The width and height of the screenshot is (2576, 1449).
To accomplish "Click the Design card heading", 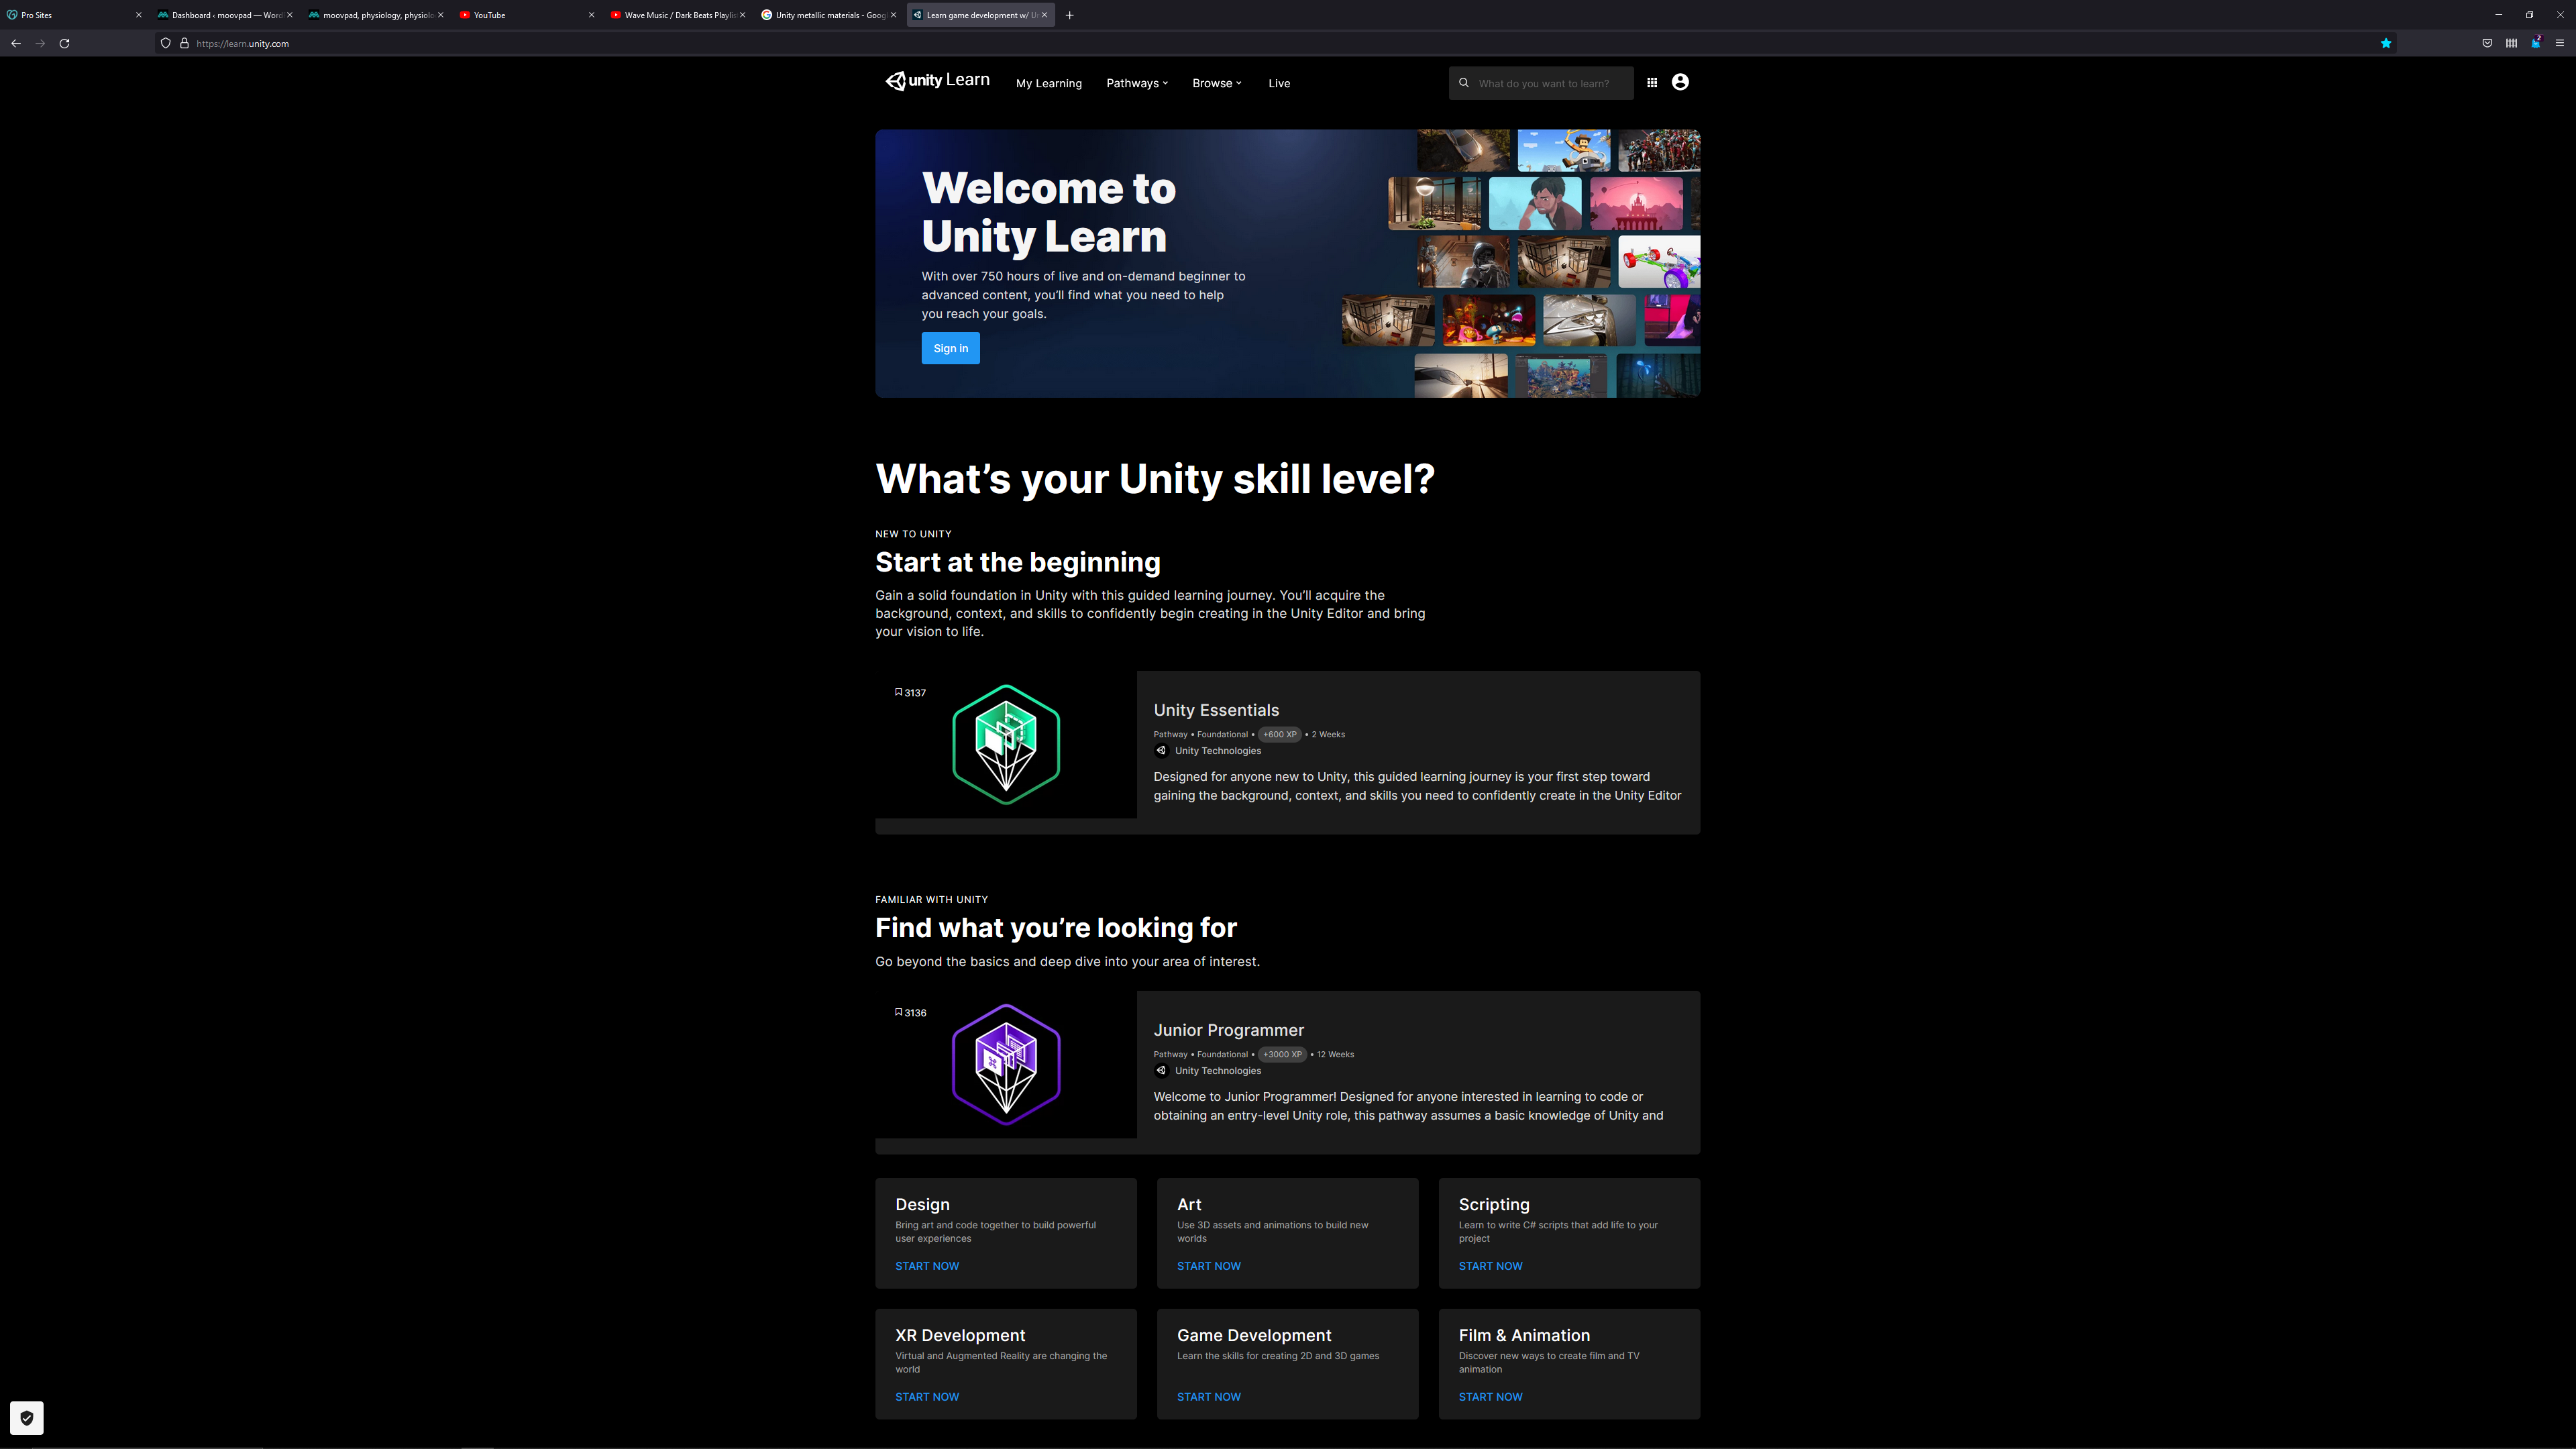I will 922,1204.
